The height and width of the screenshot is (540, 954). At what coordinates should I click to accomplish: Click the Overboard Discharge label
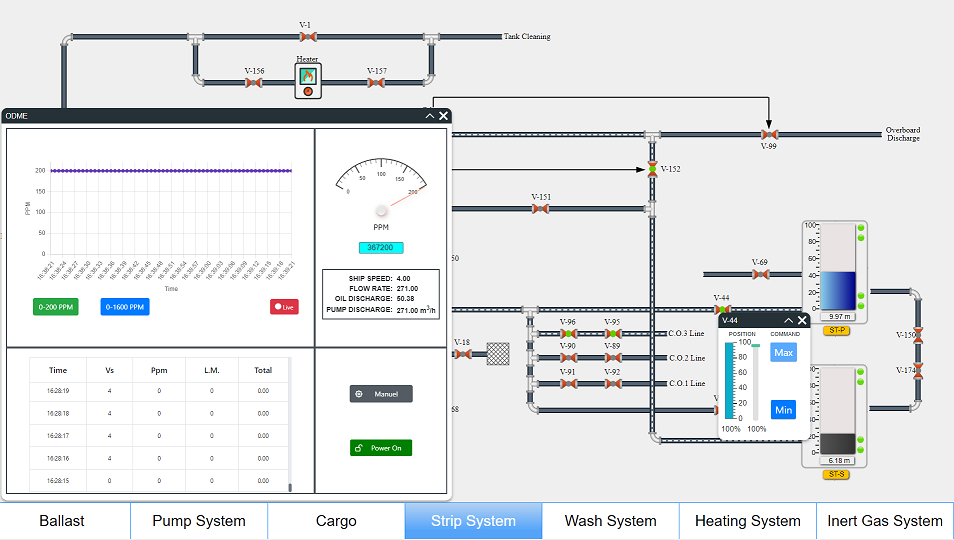(x=903, y=134)
